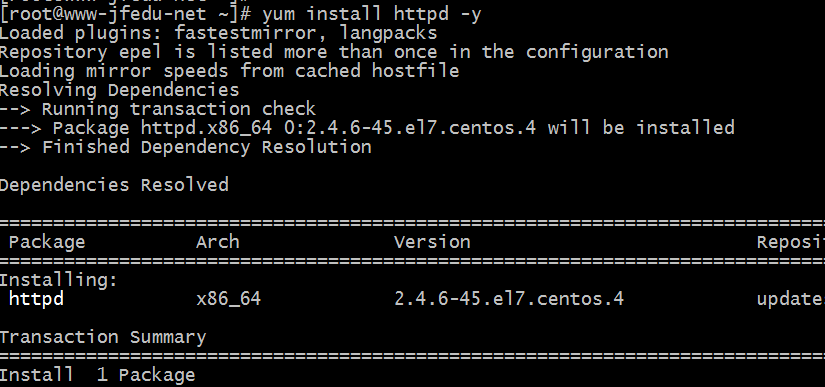This screenshot has height=387, width=825.
Task: Click the x86_64 architecture value
Action: pos(228,299)
